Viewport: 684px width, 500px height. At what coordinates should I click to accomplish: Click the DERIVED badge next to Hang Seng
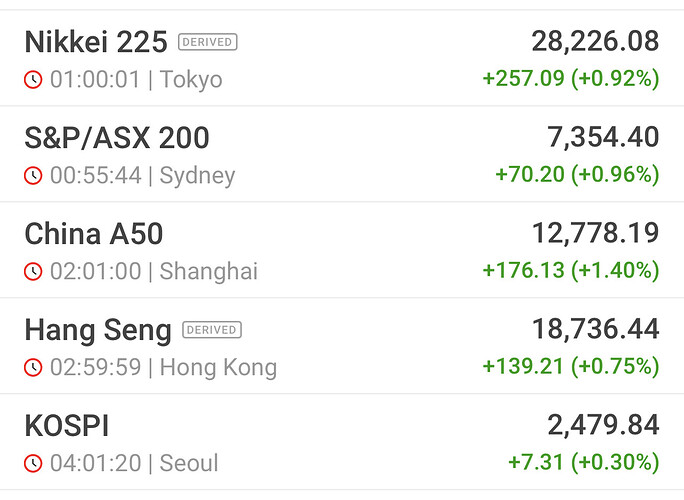coord(211,330)
